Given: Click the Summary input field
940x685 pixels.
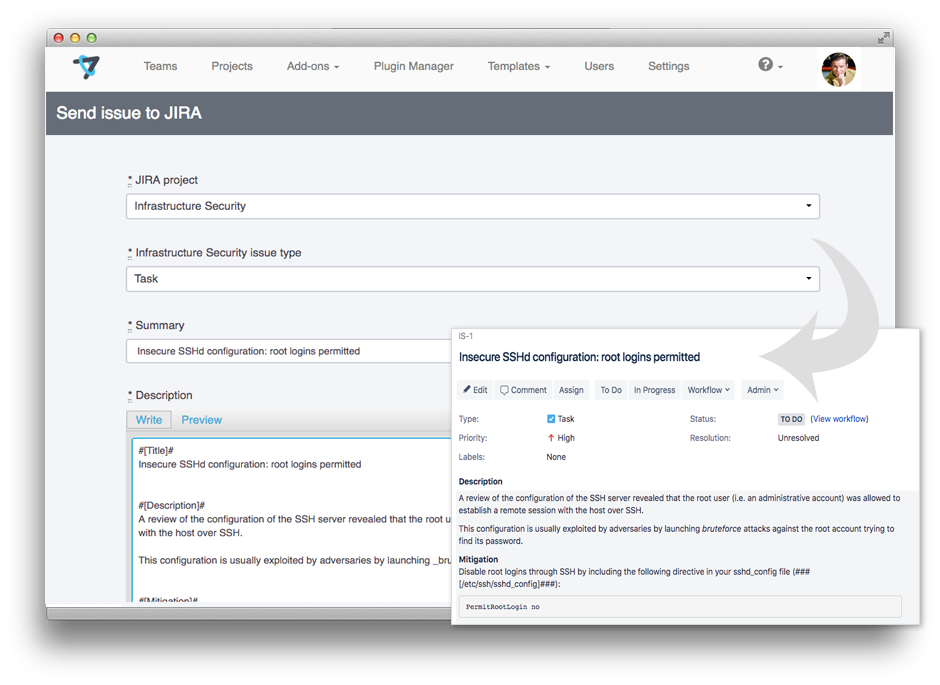Looking at the screenshot, I should pyautogui.click(x=289, y=351).
